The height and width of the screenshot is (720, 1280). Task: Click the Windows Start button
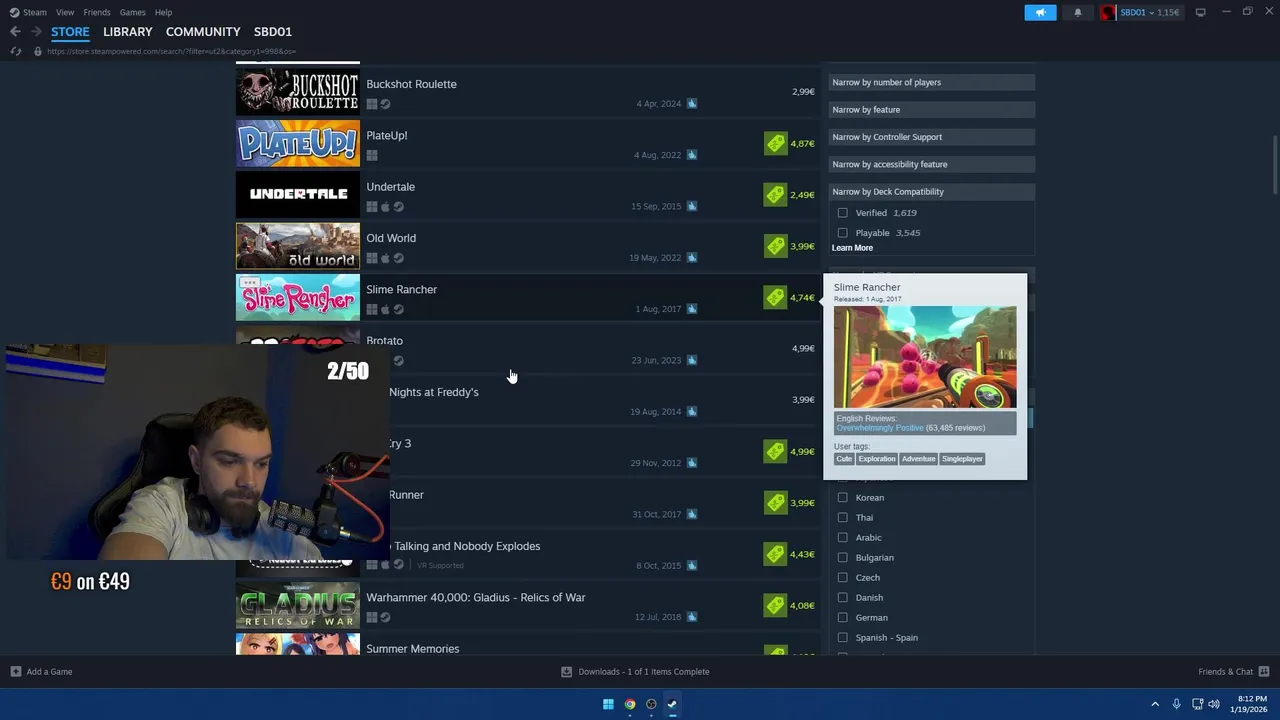pos(608,704)
